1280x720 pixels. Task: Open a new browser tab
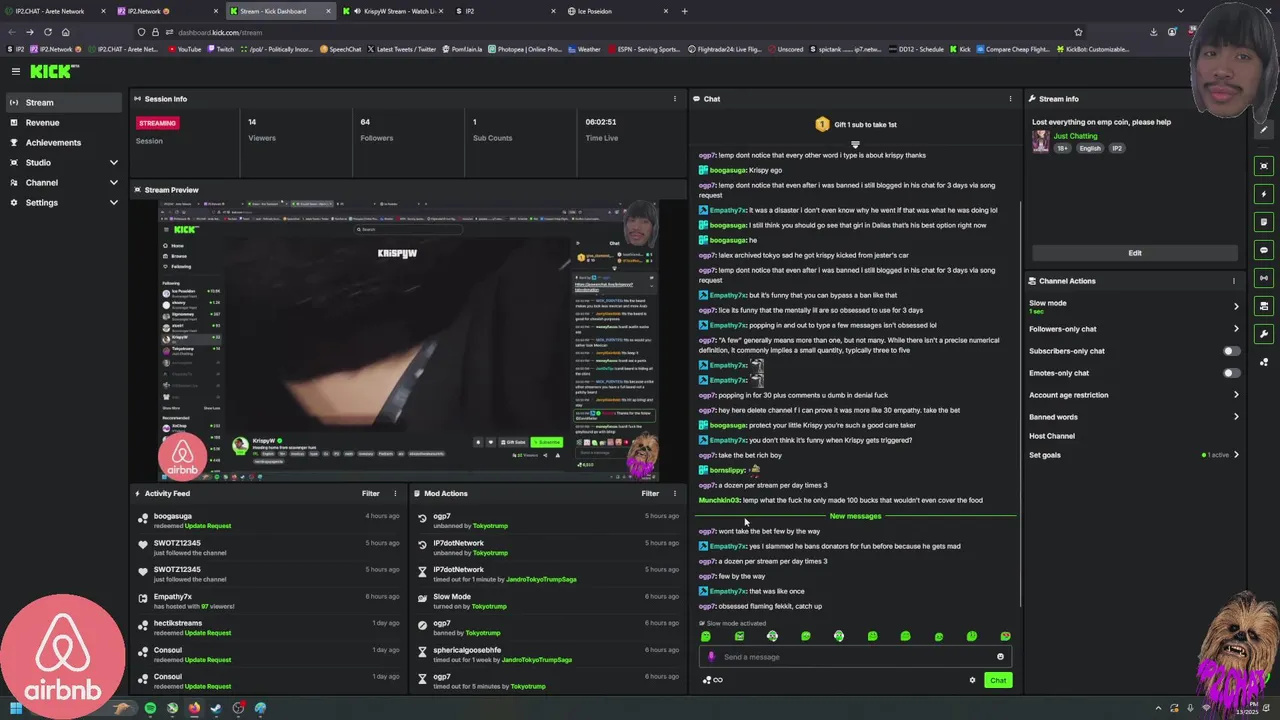[x=684, y=11]
